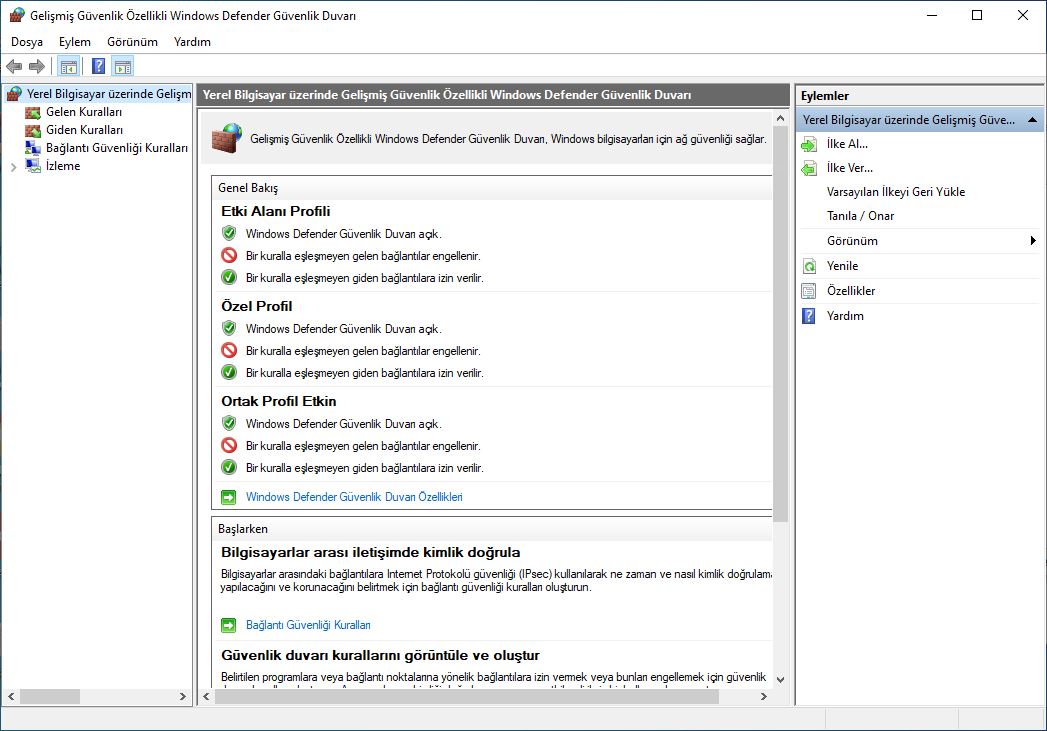Viewport: 1047px width, 731px height.
Task: Open the Eylem menu
Action: (x=75, y=42)
